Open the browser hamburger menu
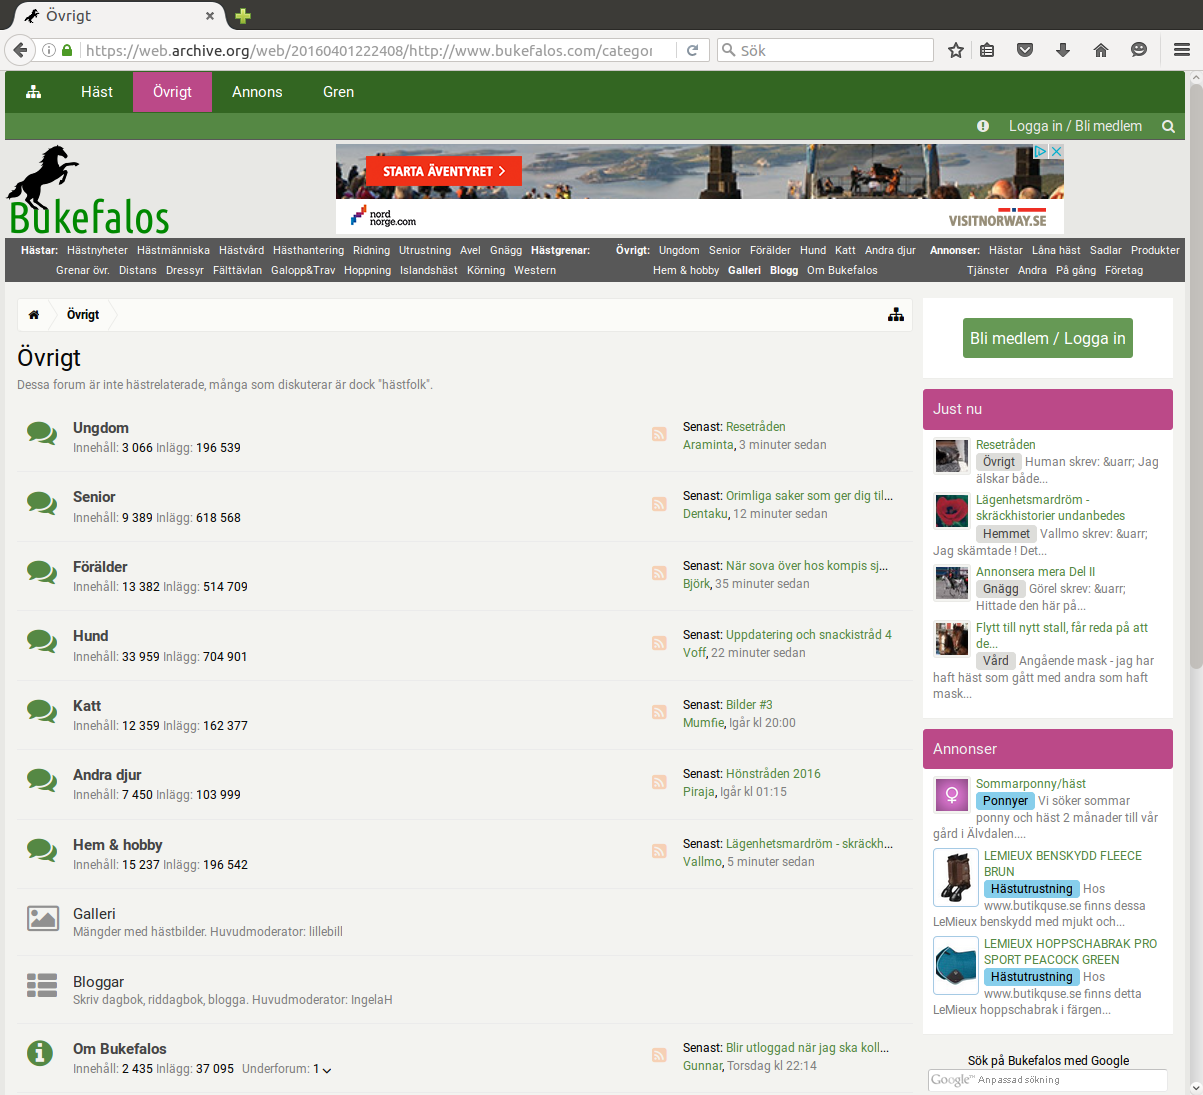 pos(1181,50)
